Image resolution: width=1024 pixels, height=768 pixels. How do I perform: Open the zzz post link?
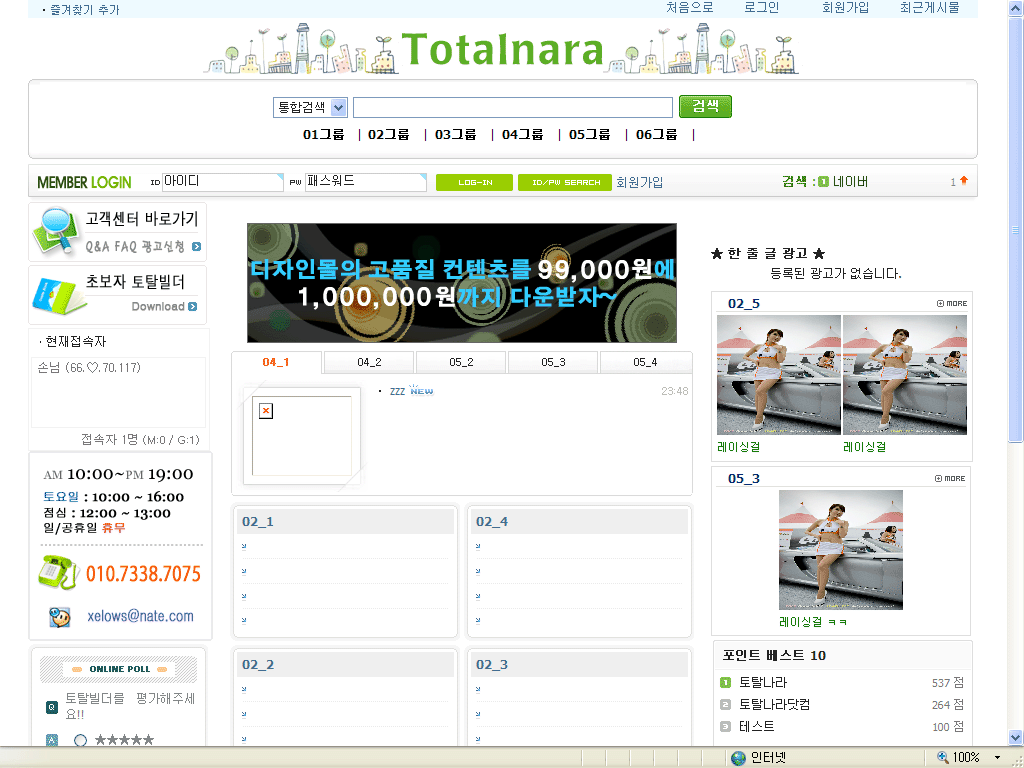coord(397,391)
